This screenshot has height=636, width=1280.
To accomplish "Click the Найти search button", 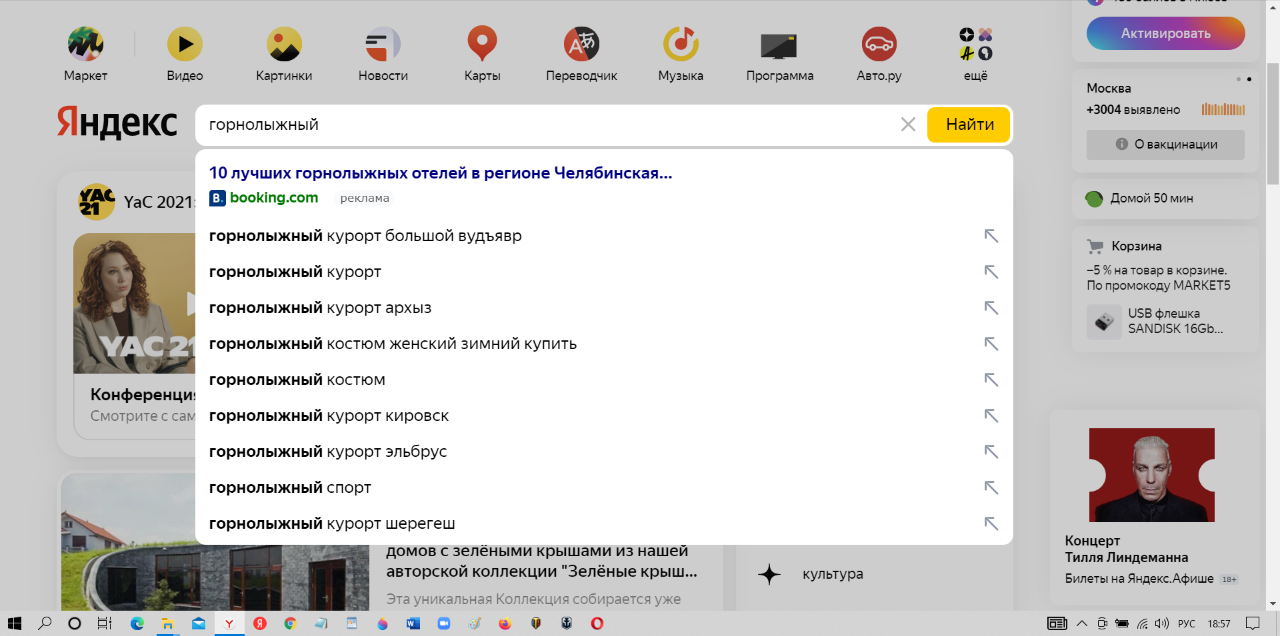I will (x=969, y=125).
